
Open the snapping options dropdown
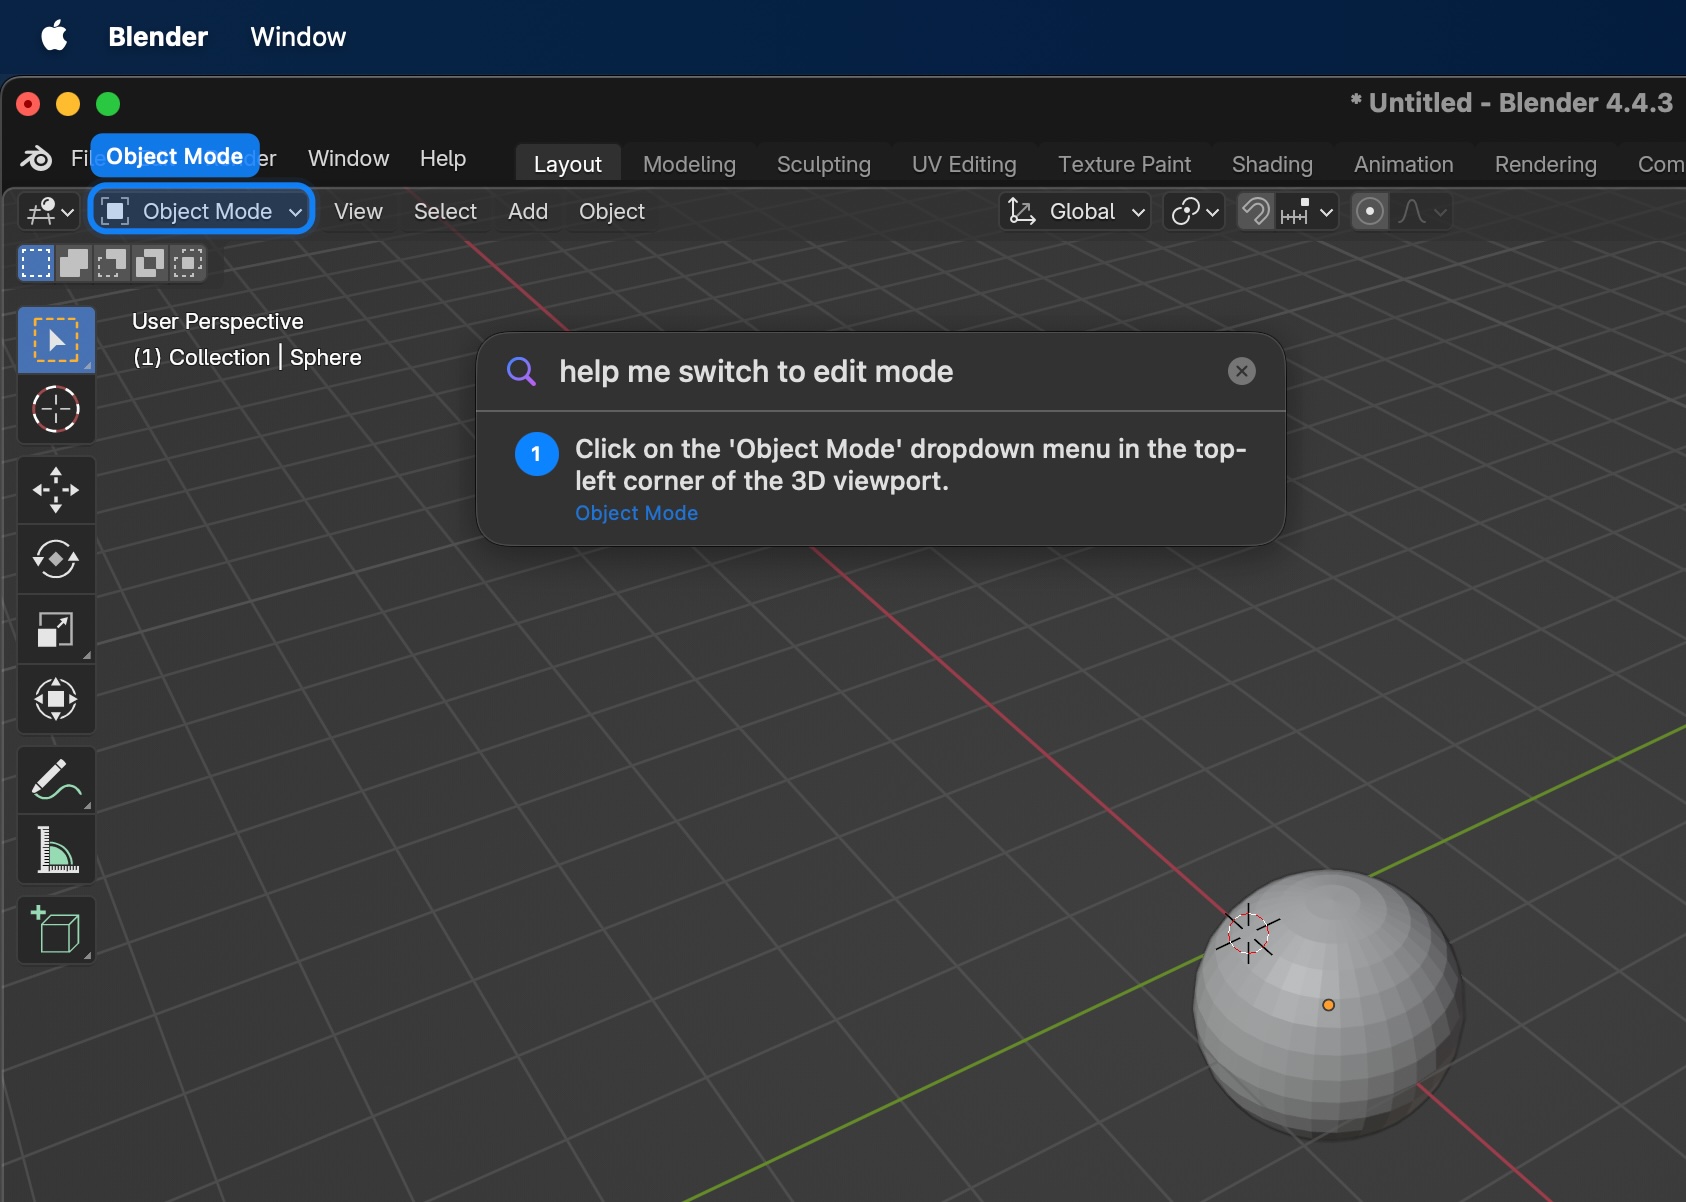(x=1306, y=211)
